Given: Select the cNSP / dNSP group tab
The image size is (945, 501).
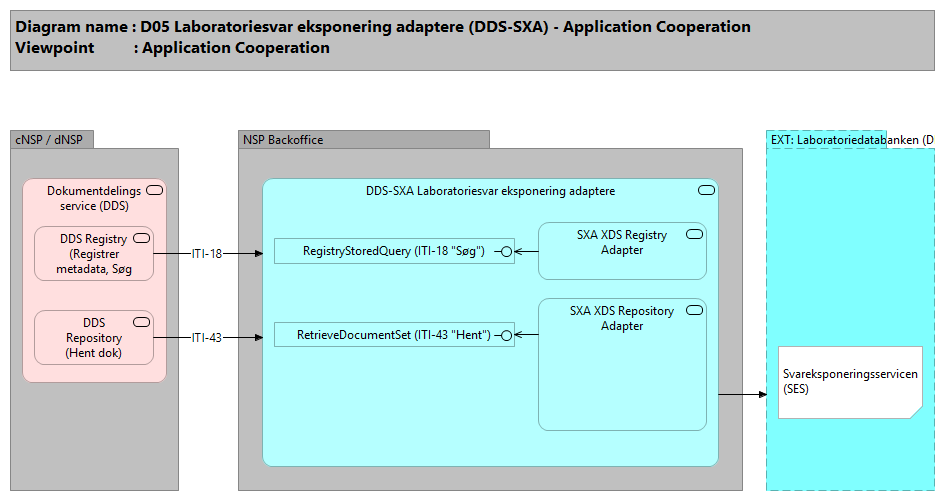Looking at the screenshot, I should [52, 140].
